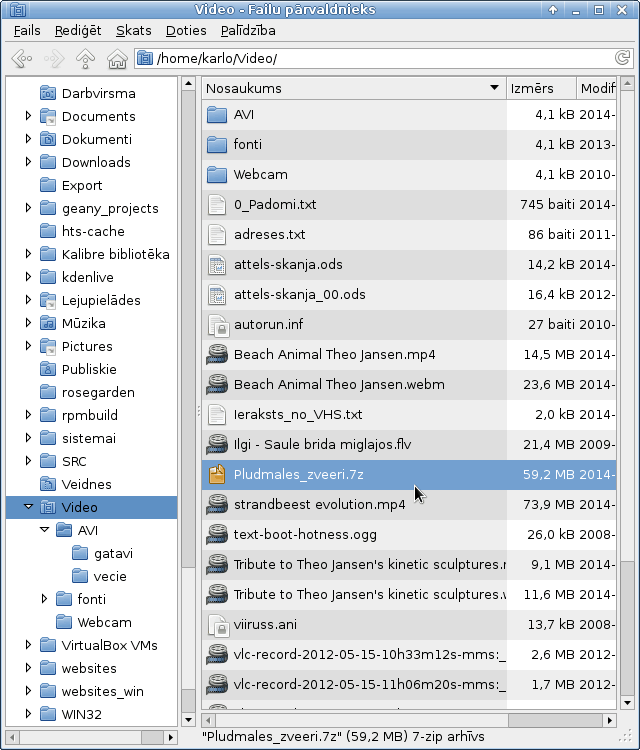Image resolution: width=640 pixels, height=750 pixels.
Task: Click the attels-skanja.ods spreadsheet icon
Action: click(x=217, y=265)
